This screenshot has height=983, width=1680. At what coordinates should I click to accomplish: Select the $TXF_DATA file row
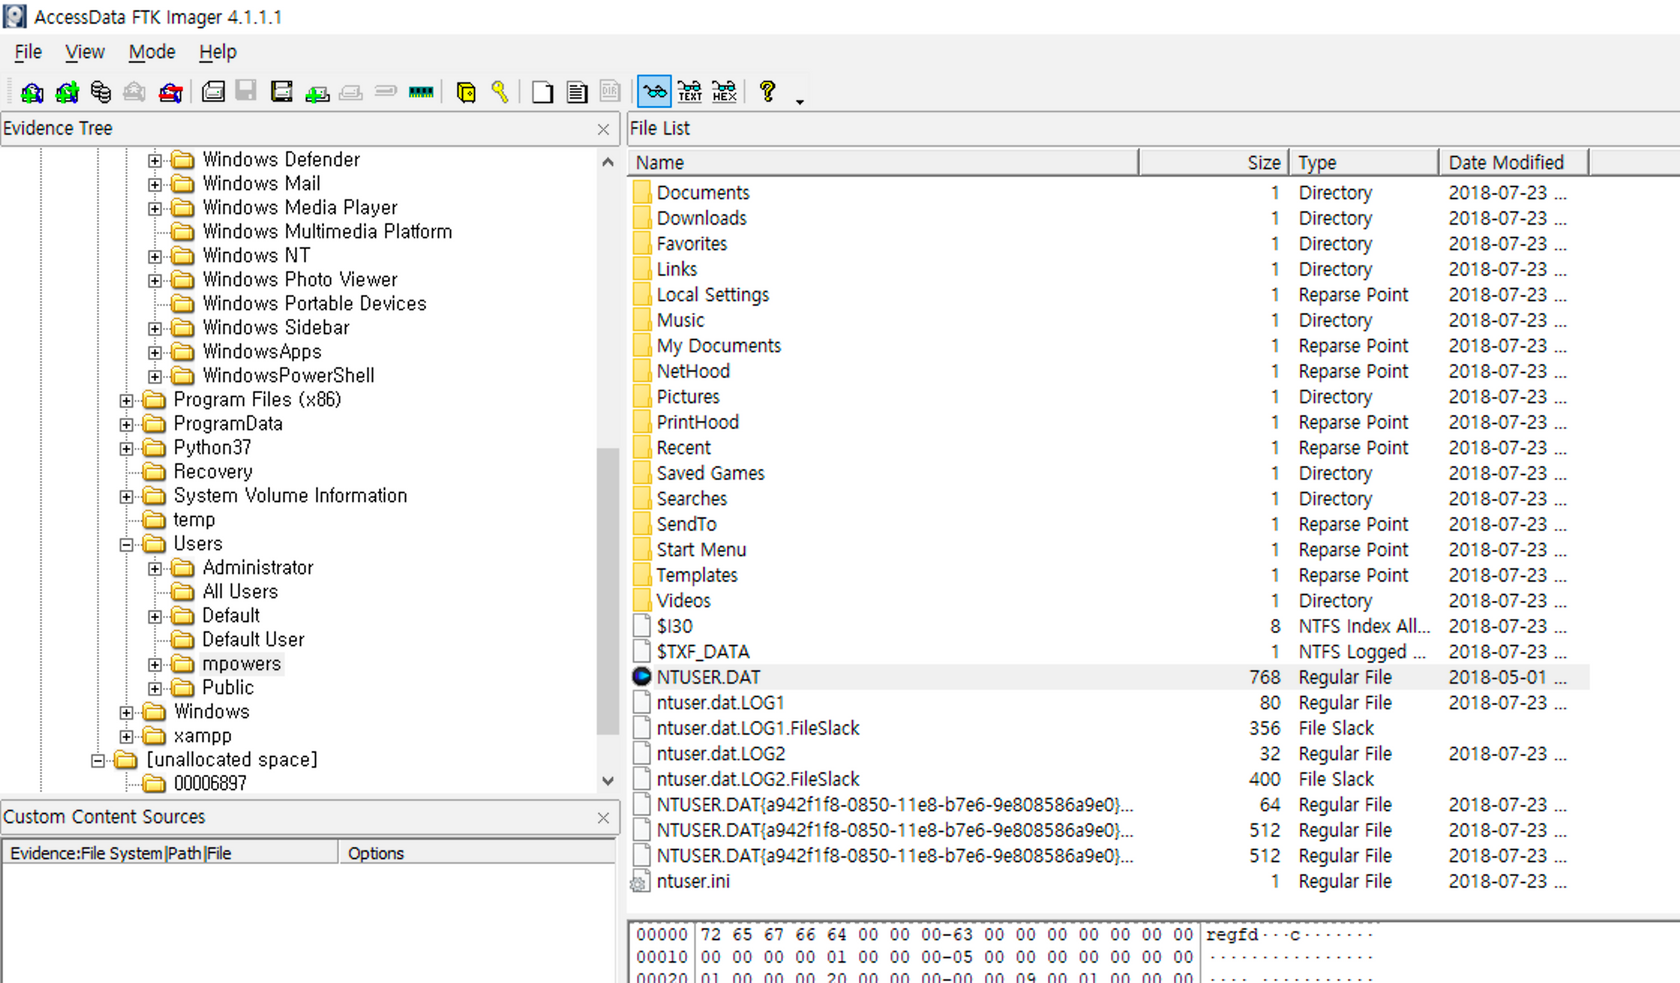click(x=1108, y=652)
